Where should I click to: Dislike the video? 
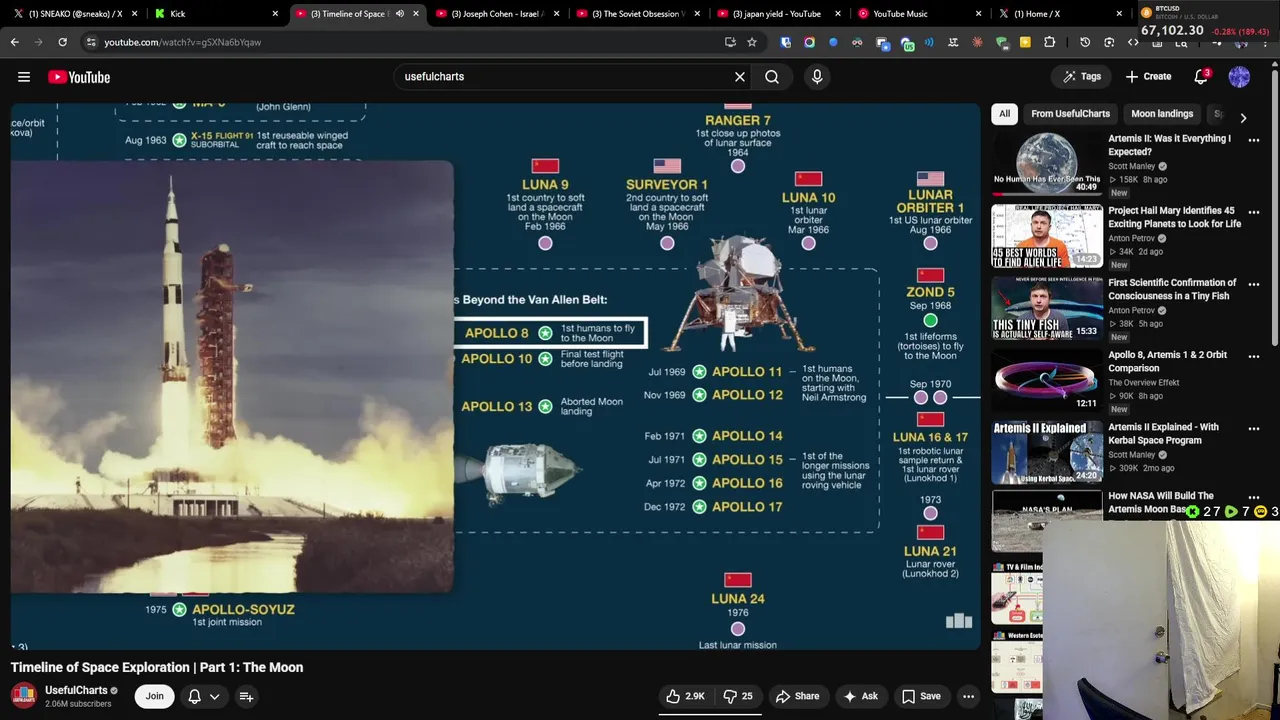[x=738, y=696]
